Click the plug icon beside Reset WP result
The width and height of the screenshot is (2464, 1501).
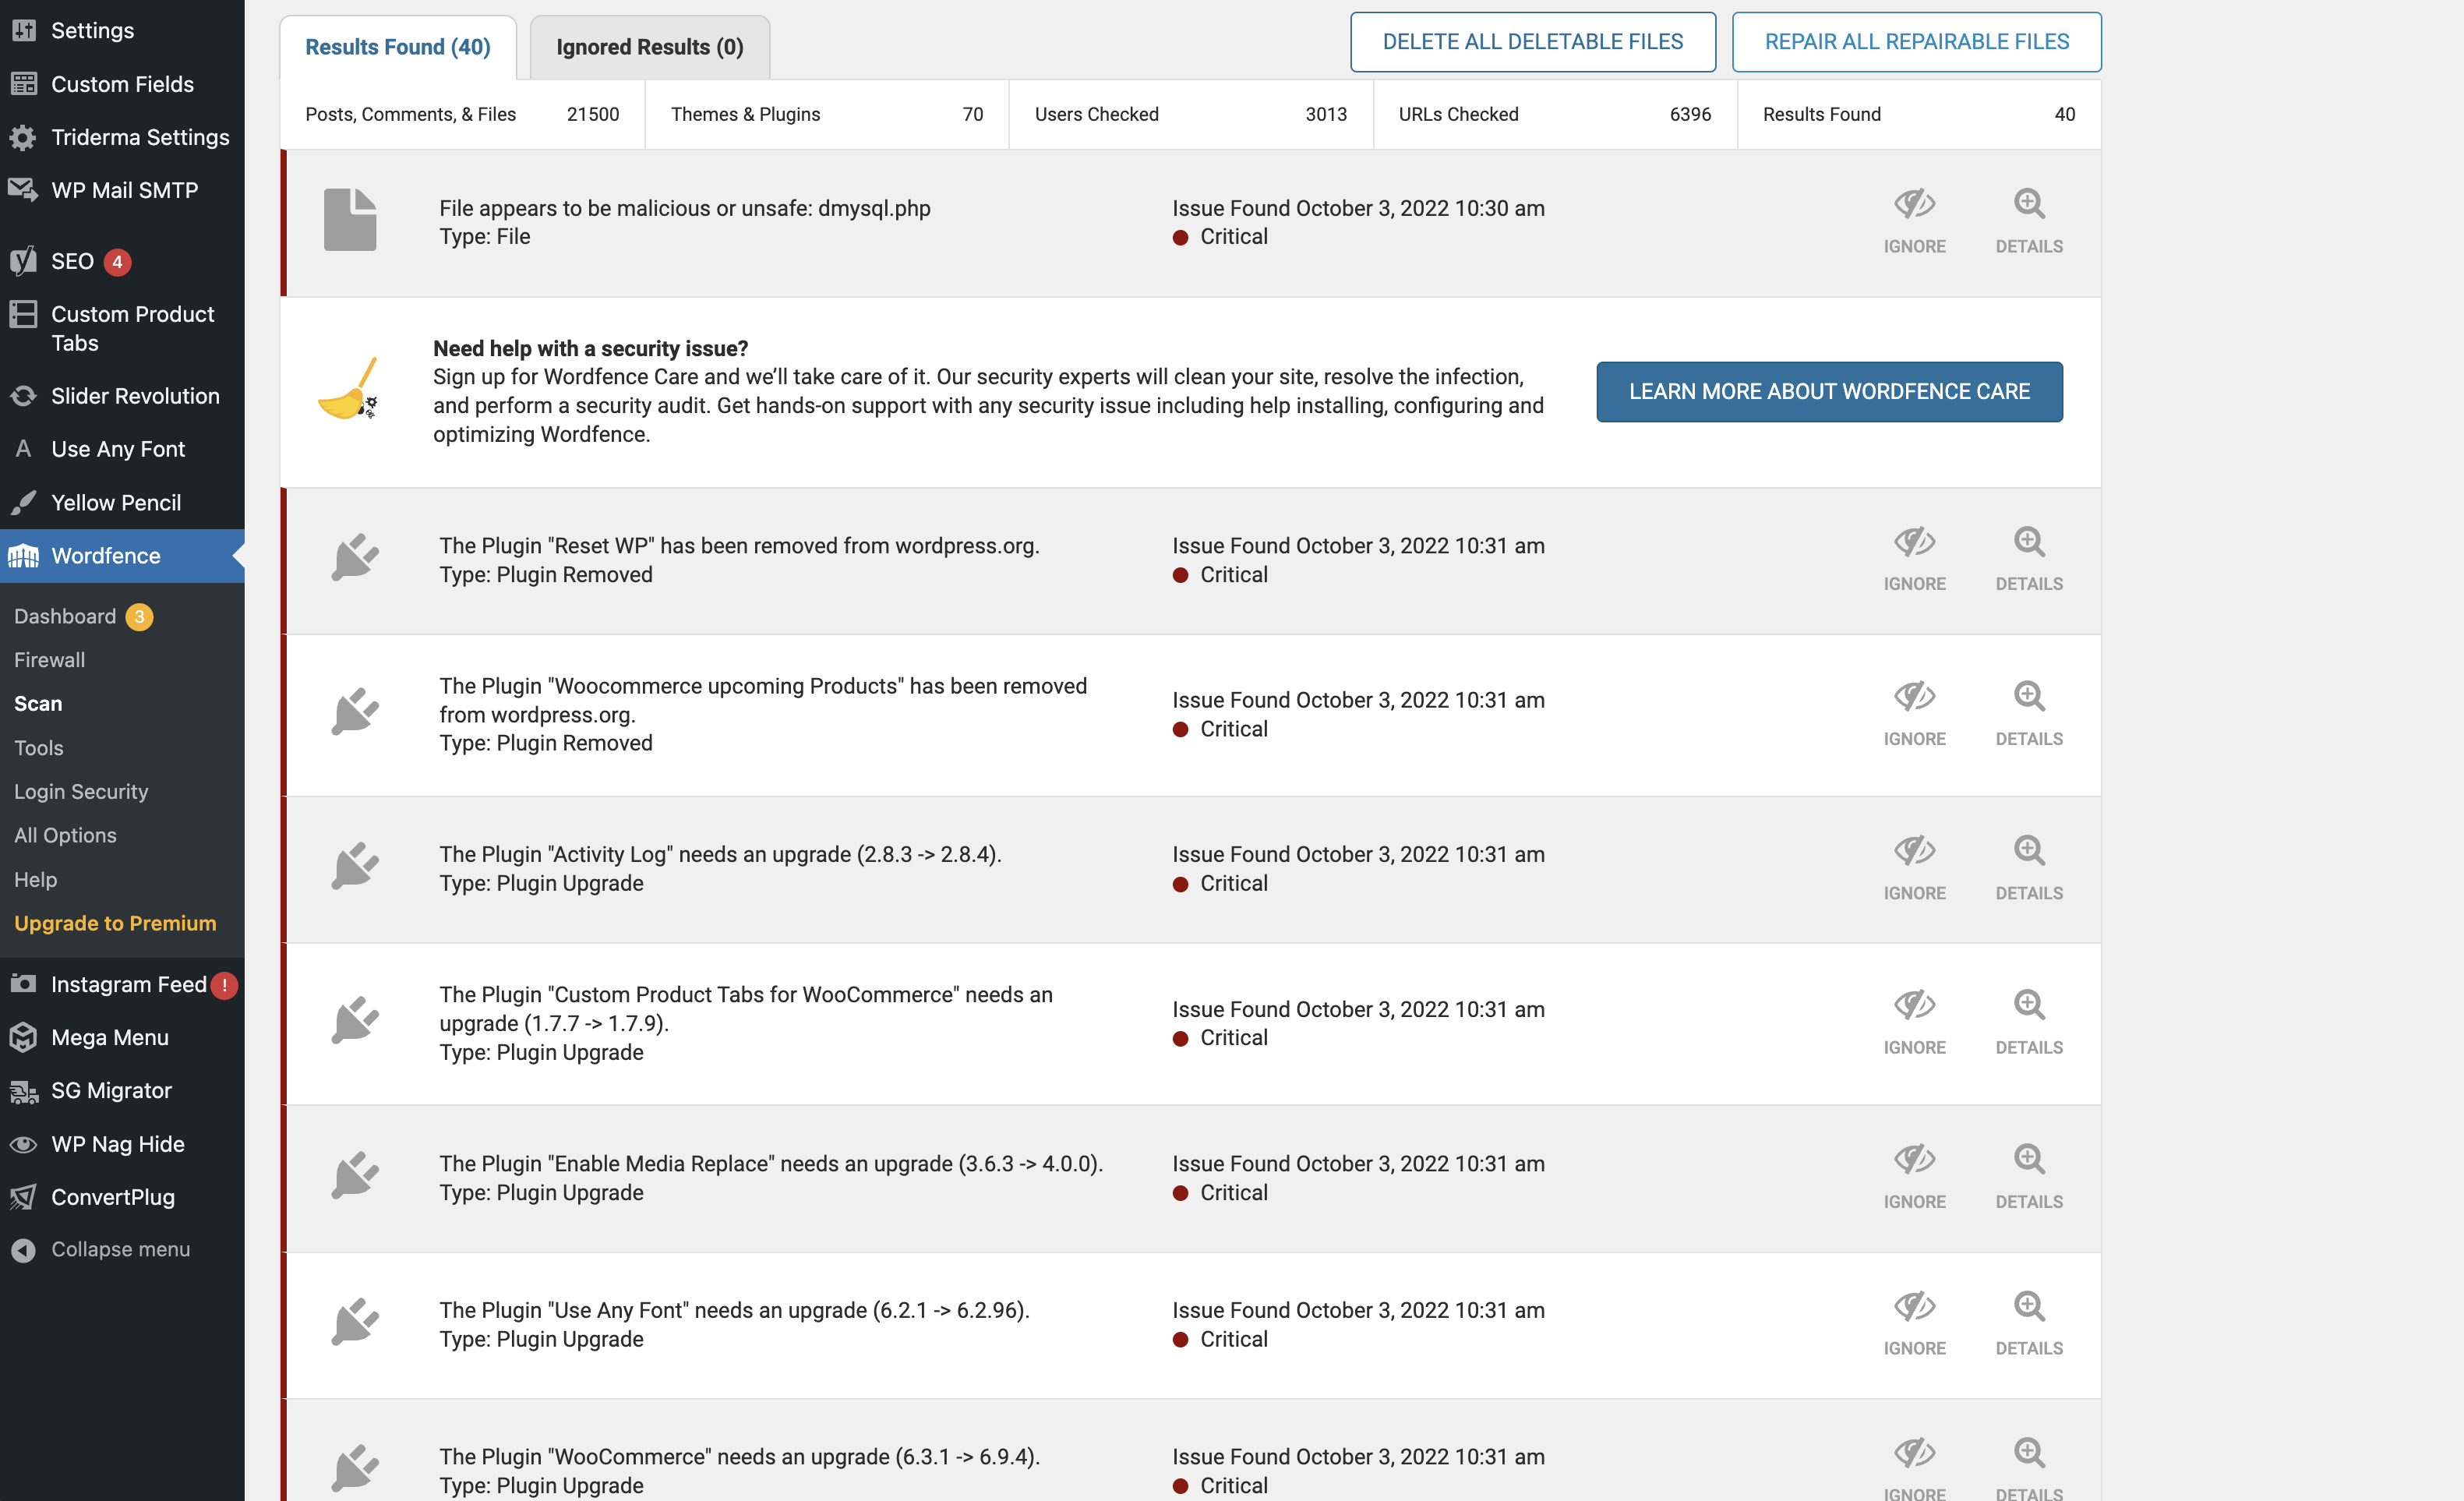coord(355,557)
